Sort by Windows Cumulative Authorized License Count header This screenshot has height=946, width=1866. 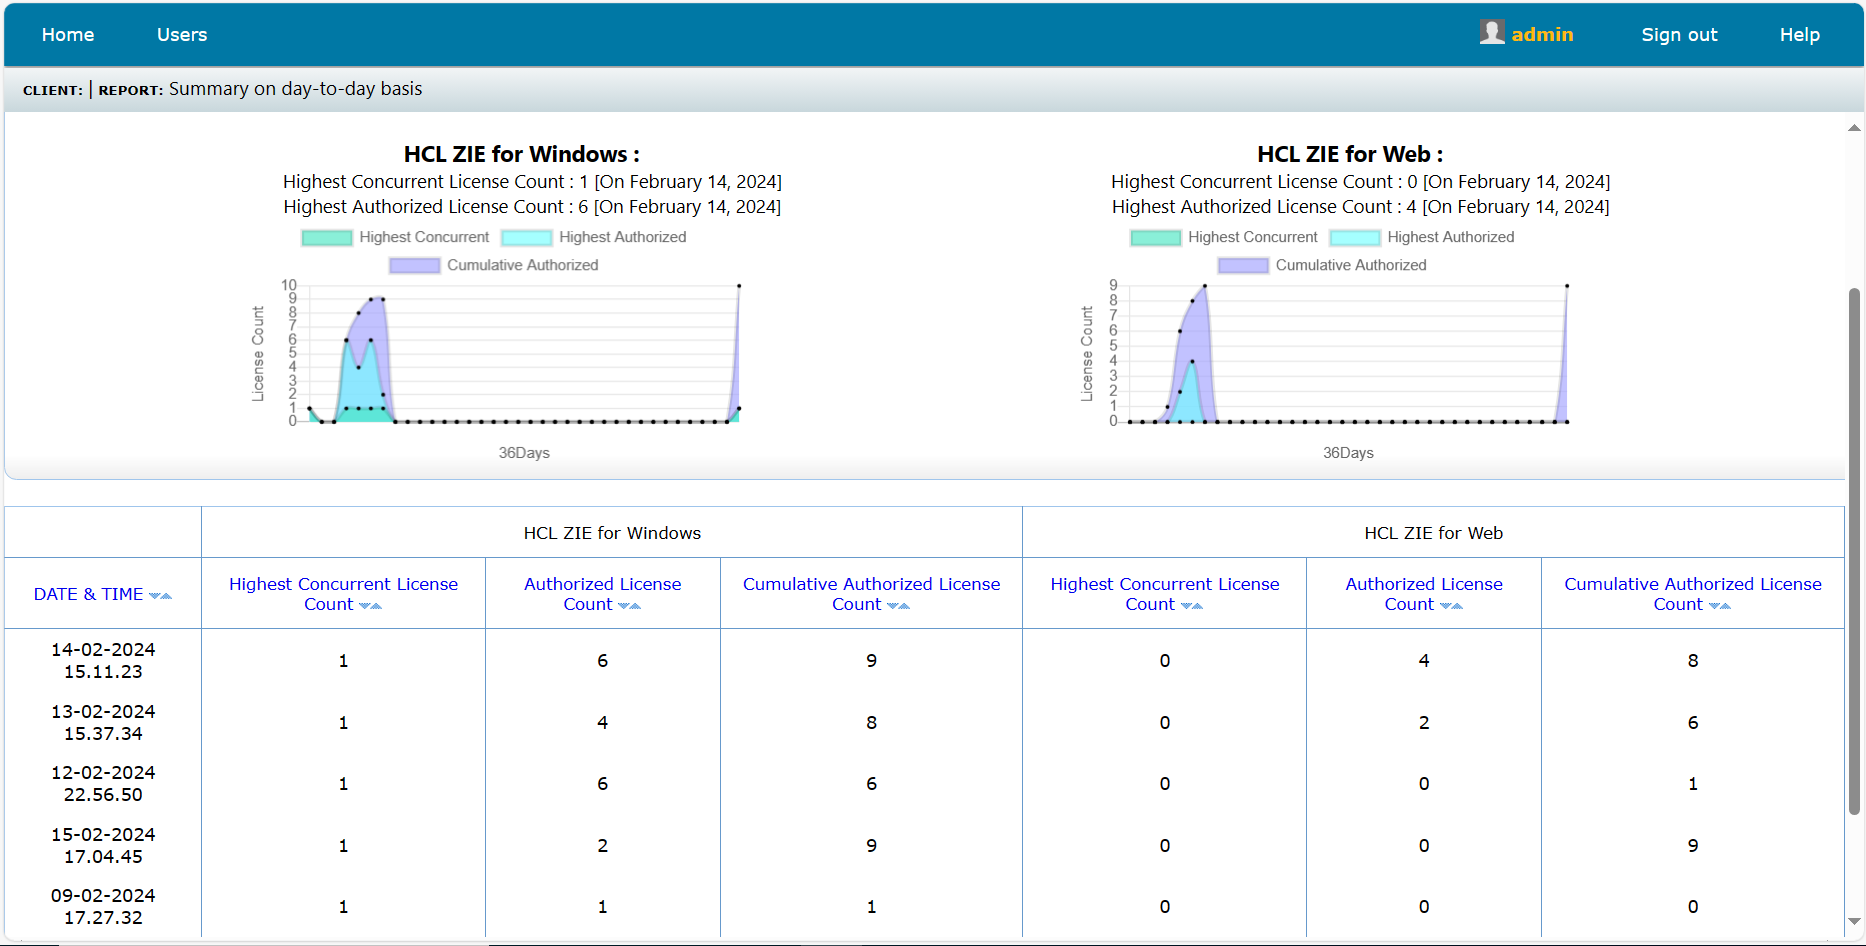point(871,594)
